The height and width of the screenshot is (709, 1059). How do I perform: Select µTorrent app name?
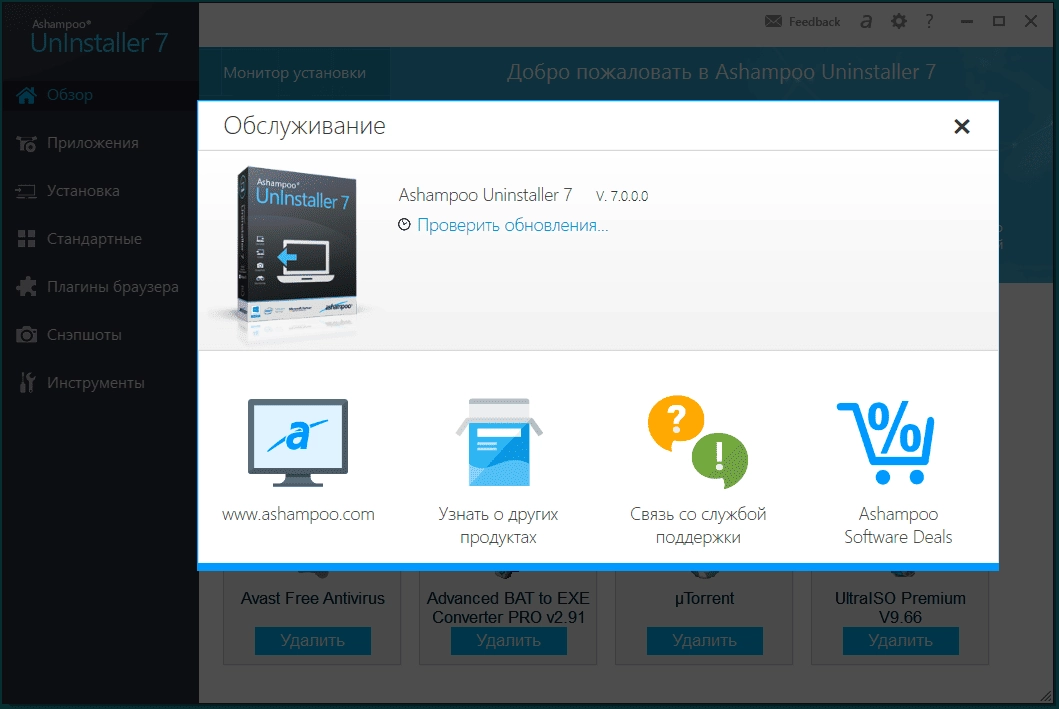704,599
